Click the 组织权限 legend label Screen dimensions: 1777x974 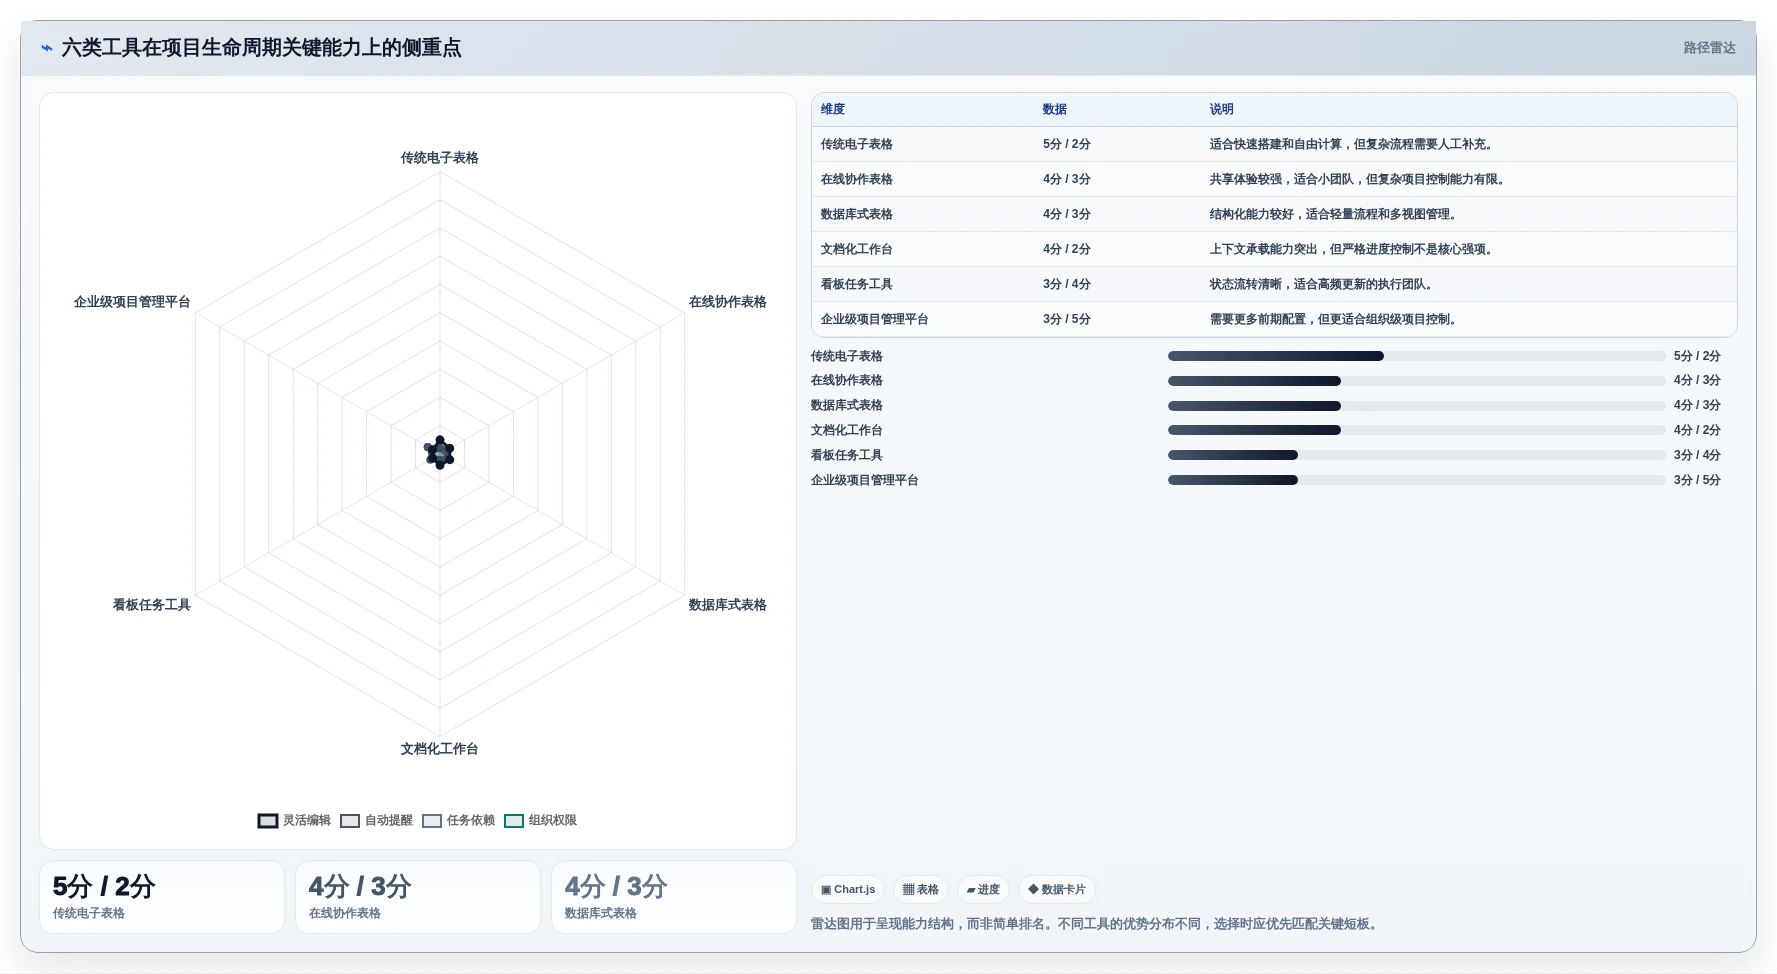tap(553, 821)
